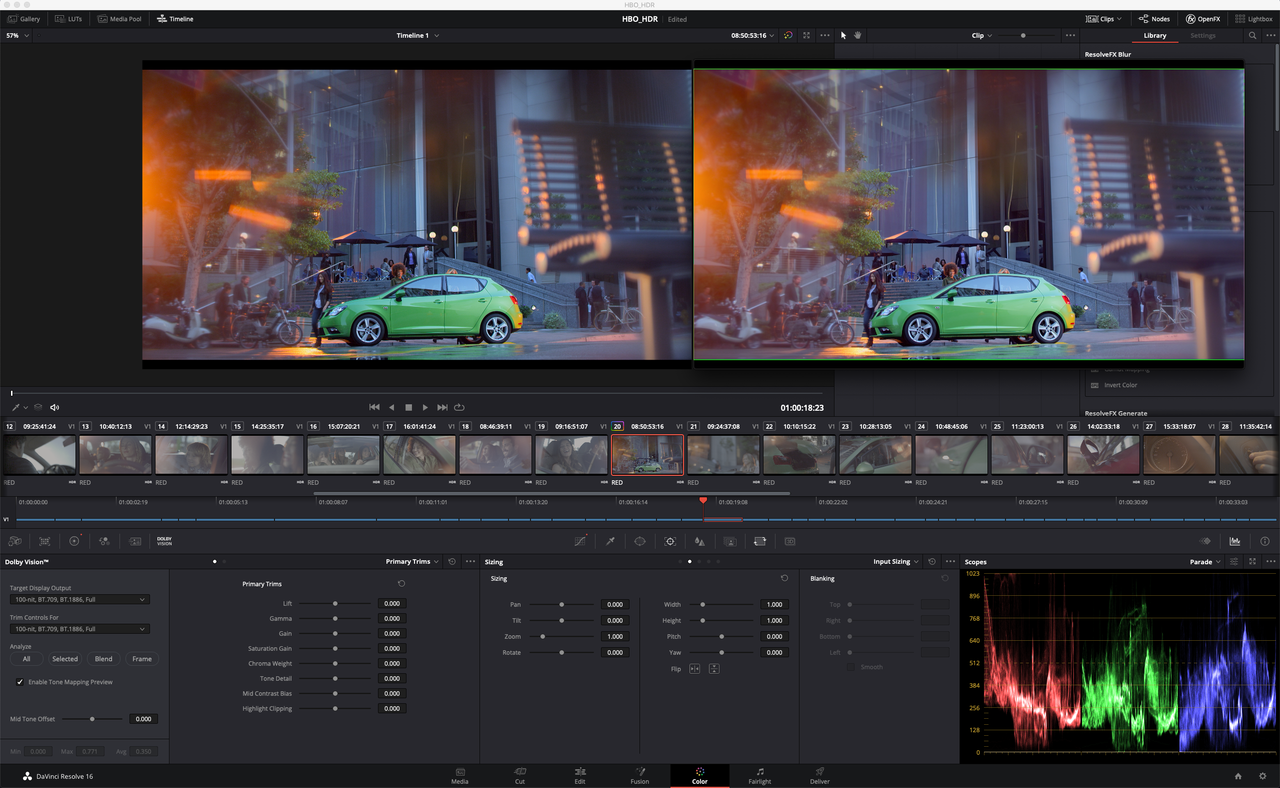This screenshot has width=1280, height=788.
Task: Toggle the Nodes panel
Action: pos(1153,19)
